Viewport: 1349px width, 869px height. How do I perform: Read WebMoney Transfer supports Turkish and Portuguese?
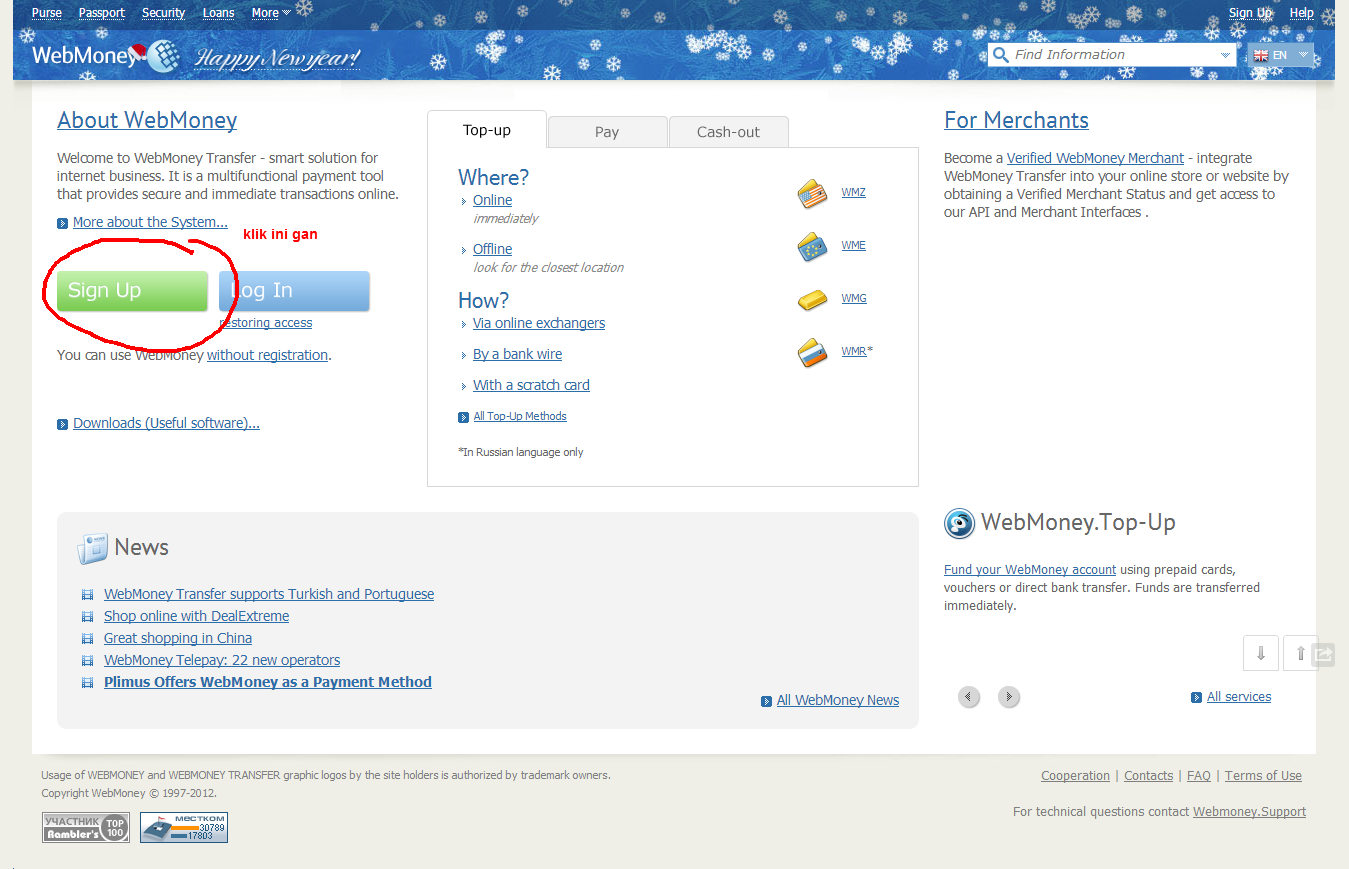tap(269, 594)
